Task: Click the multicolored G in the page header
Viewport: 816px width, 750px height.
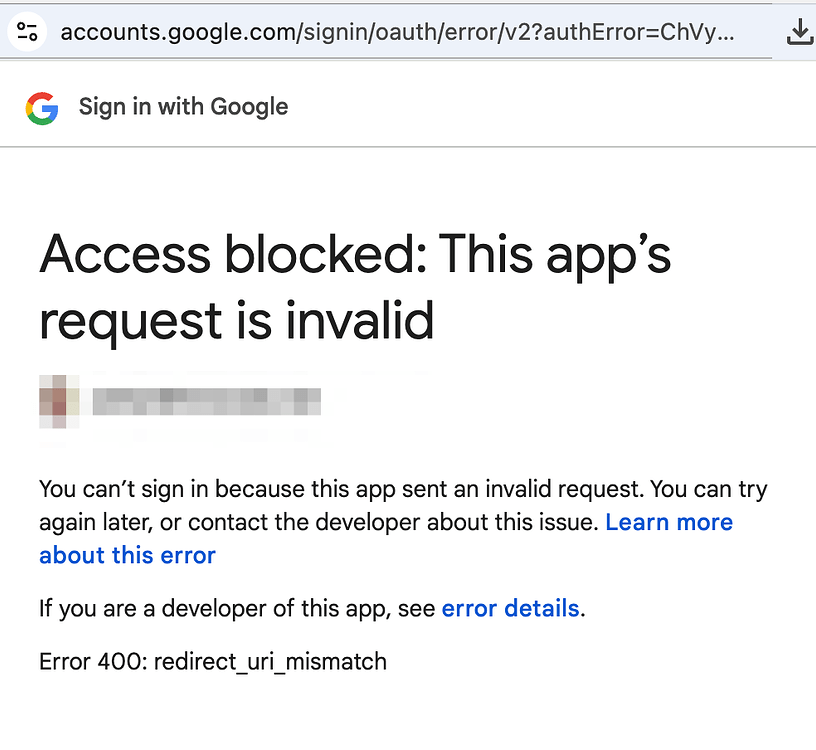Action: (x=40, y=105)
